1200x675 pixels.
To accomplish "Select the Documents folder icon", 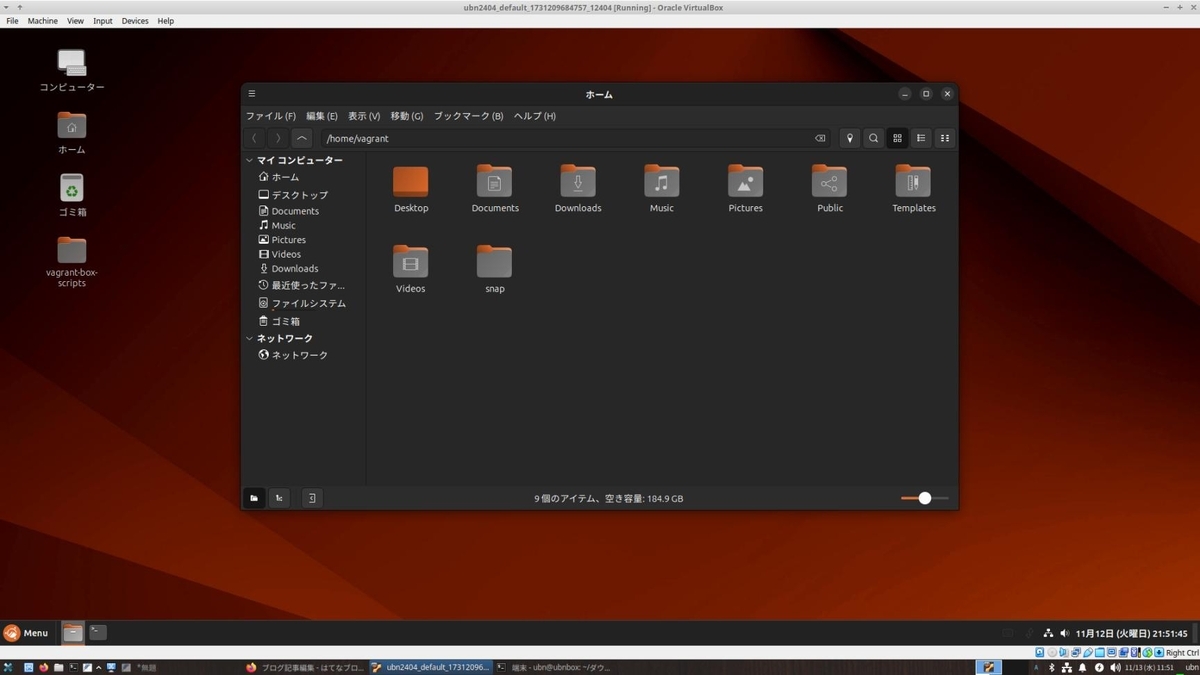I will [x=495, y=182].
